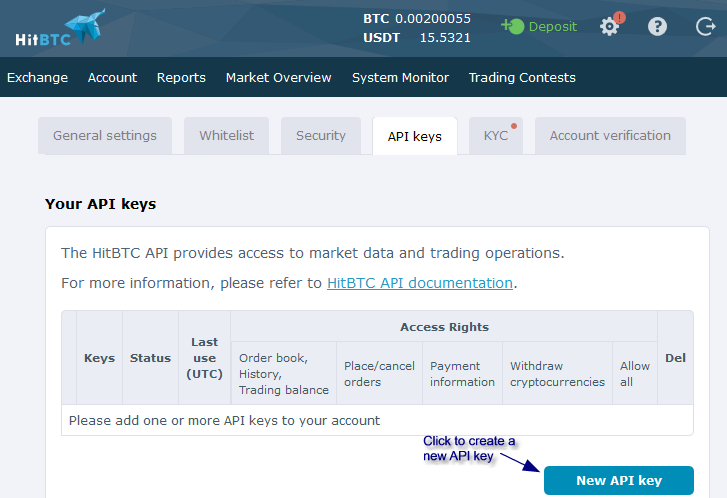
Task: Click the Last use (UTC) header
Action: pyautogui.click(x=204, y=358)
